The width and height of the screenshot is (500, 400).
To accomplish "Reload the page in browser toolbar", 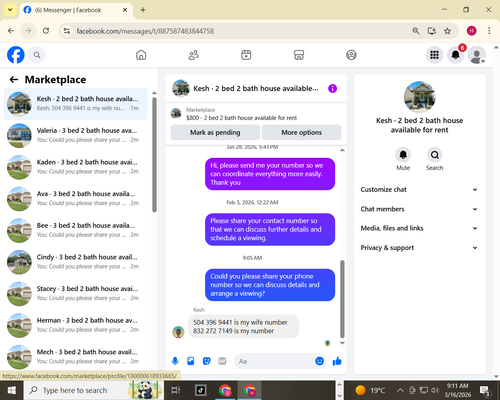I will tap(46, 31).
